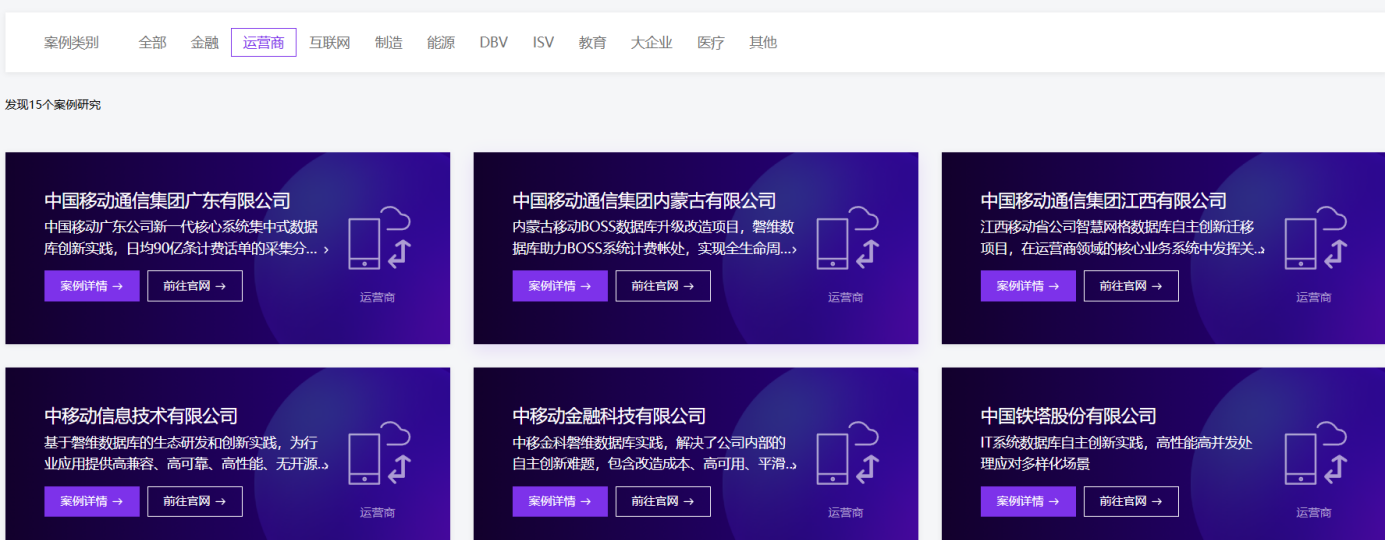
Task: Click description starting 中移金科磐维数据库实践
Action: pos(655,453)
